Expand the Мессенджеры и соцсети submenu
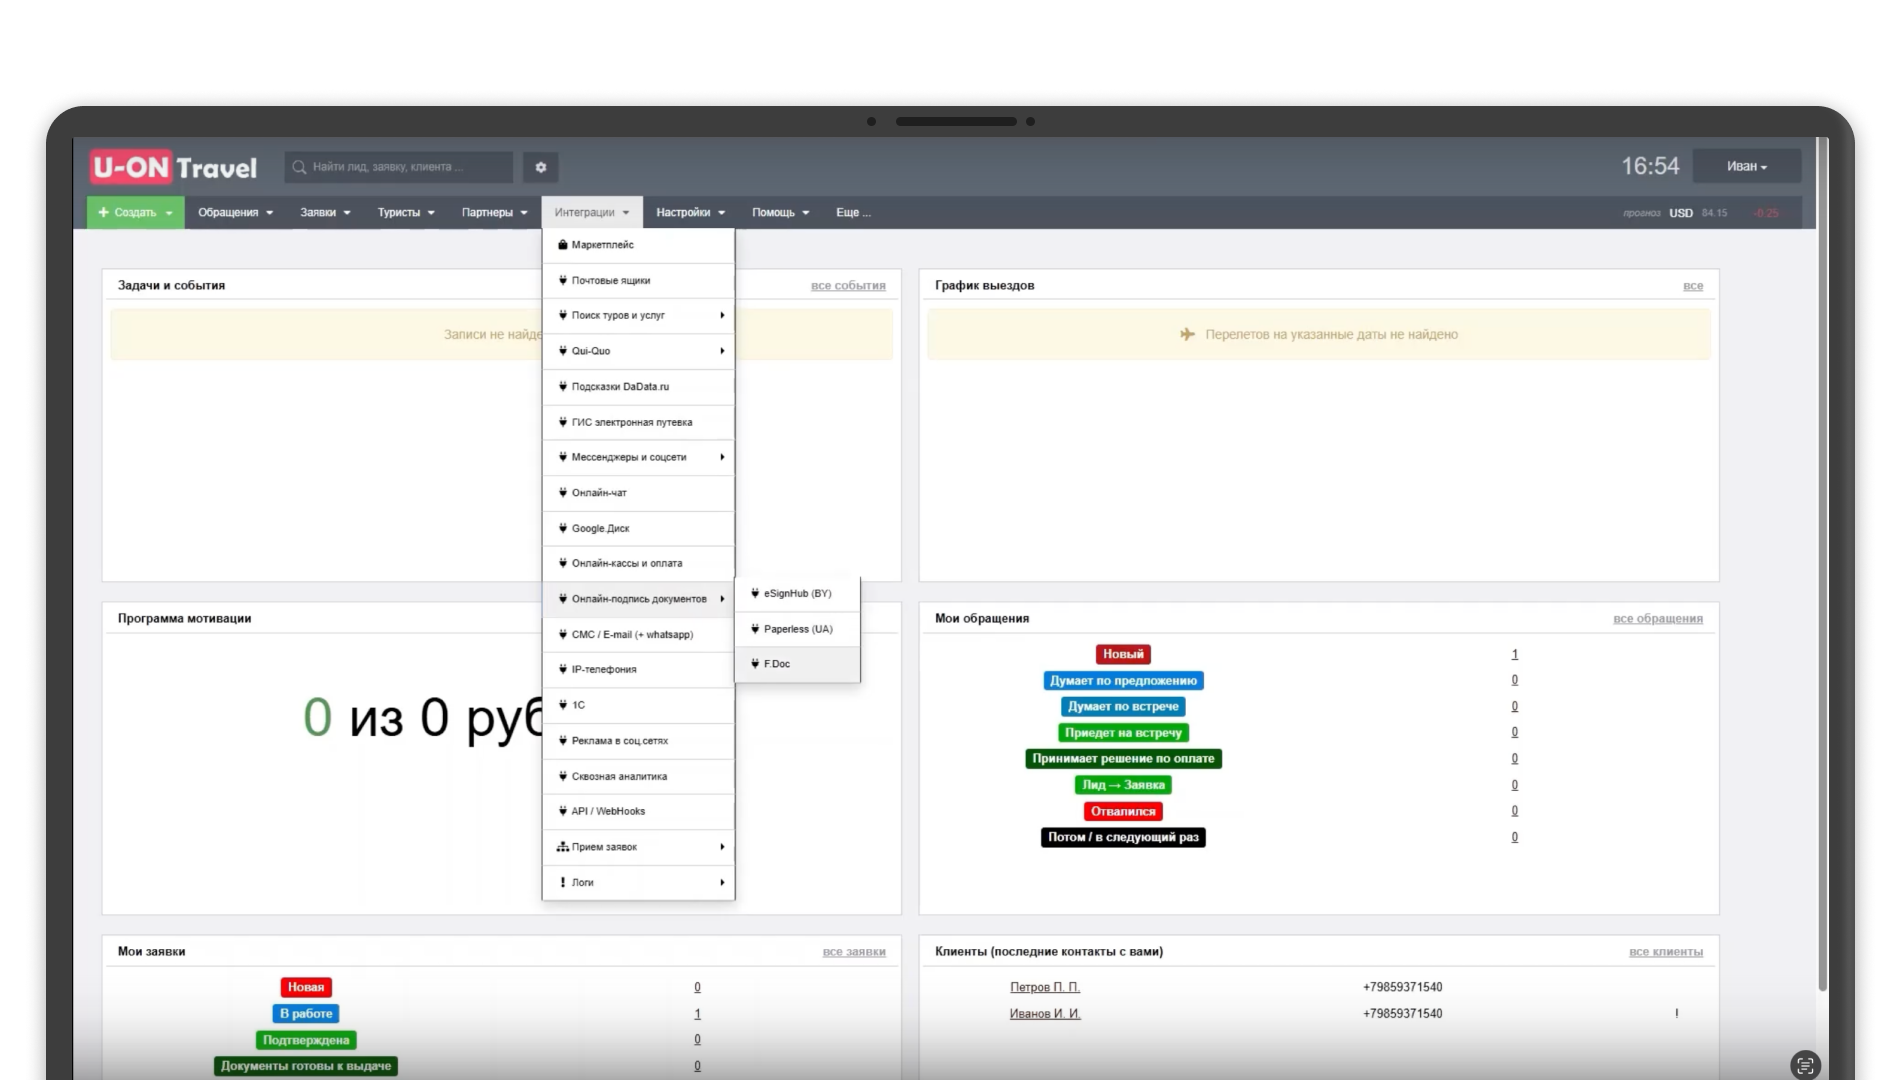Image resolution: width=1901 pixels, height=1080 pixels. click(638, 457)
